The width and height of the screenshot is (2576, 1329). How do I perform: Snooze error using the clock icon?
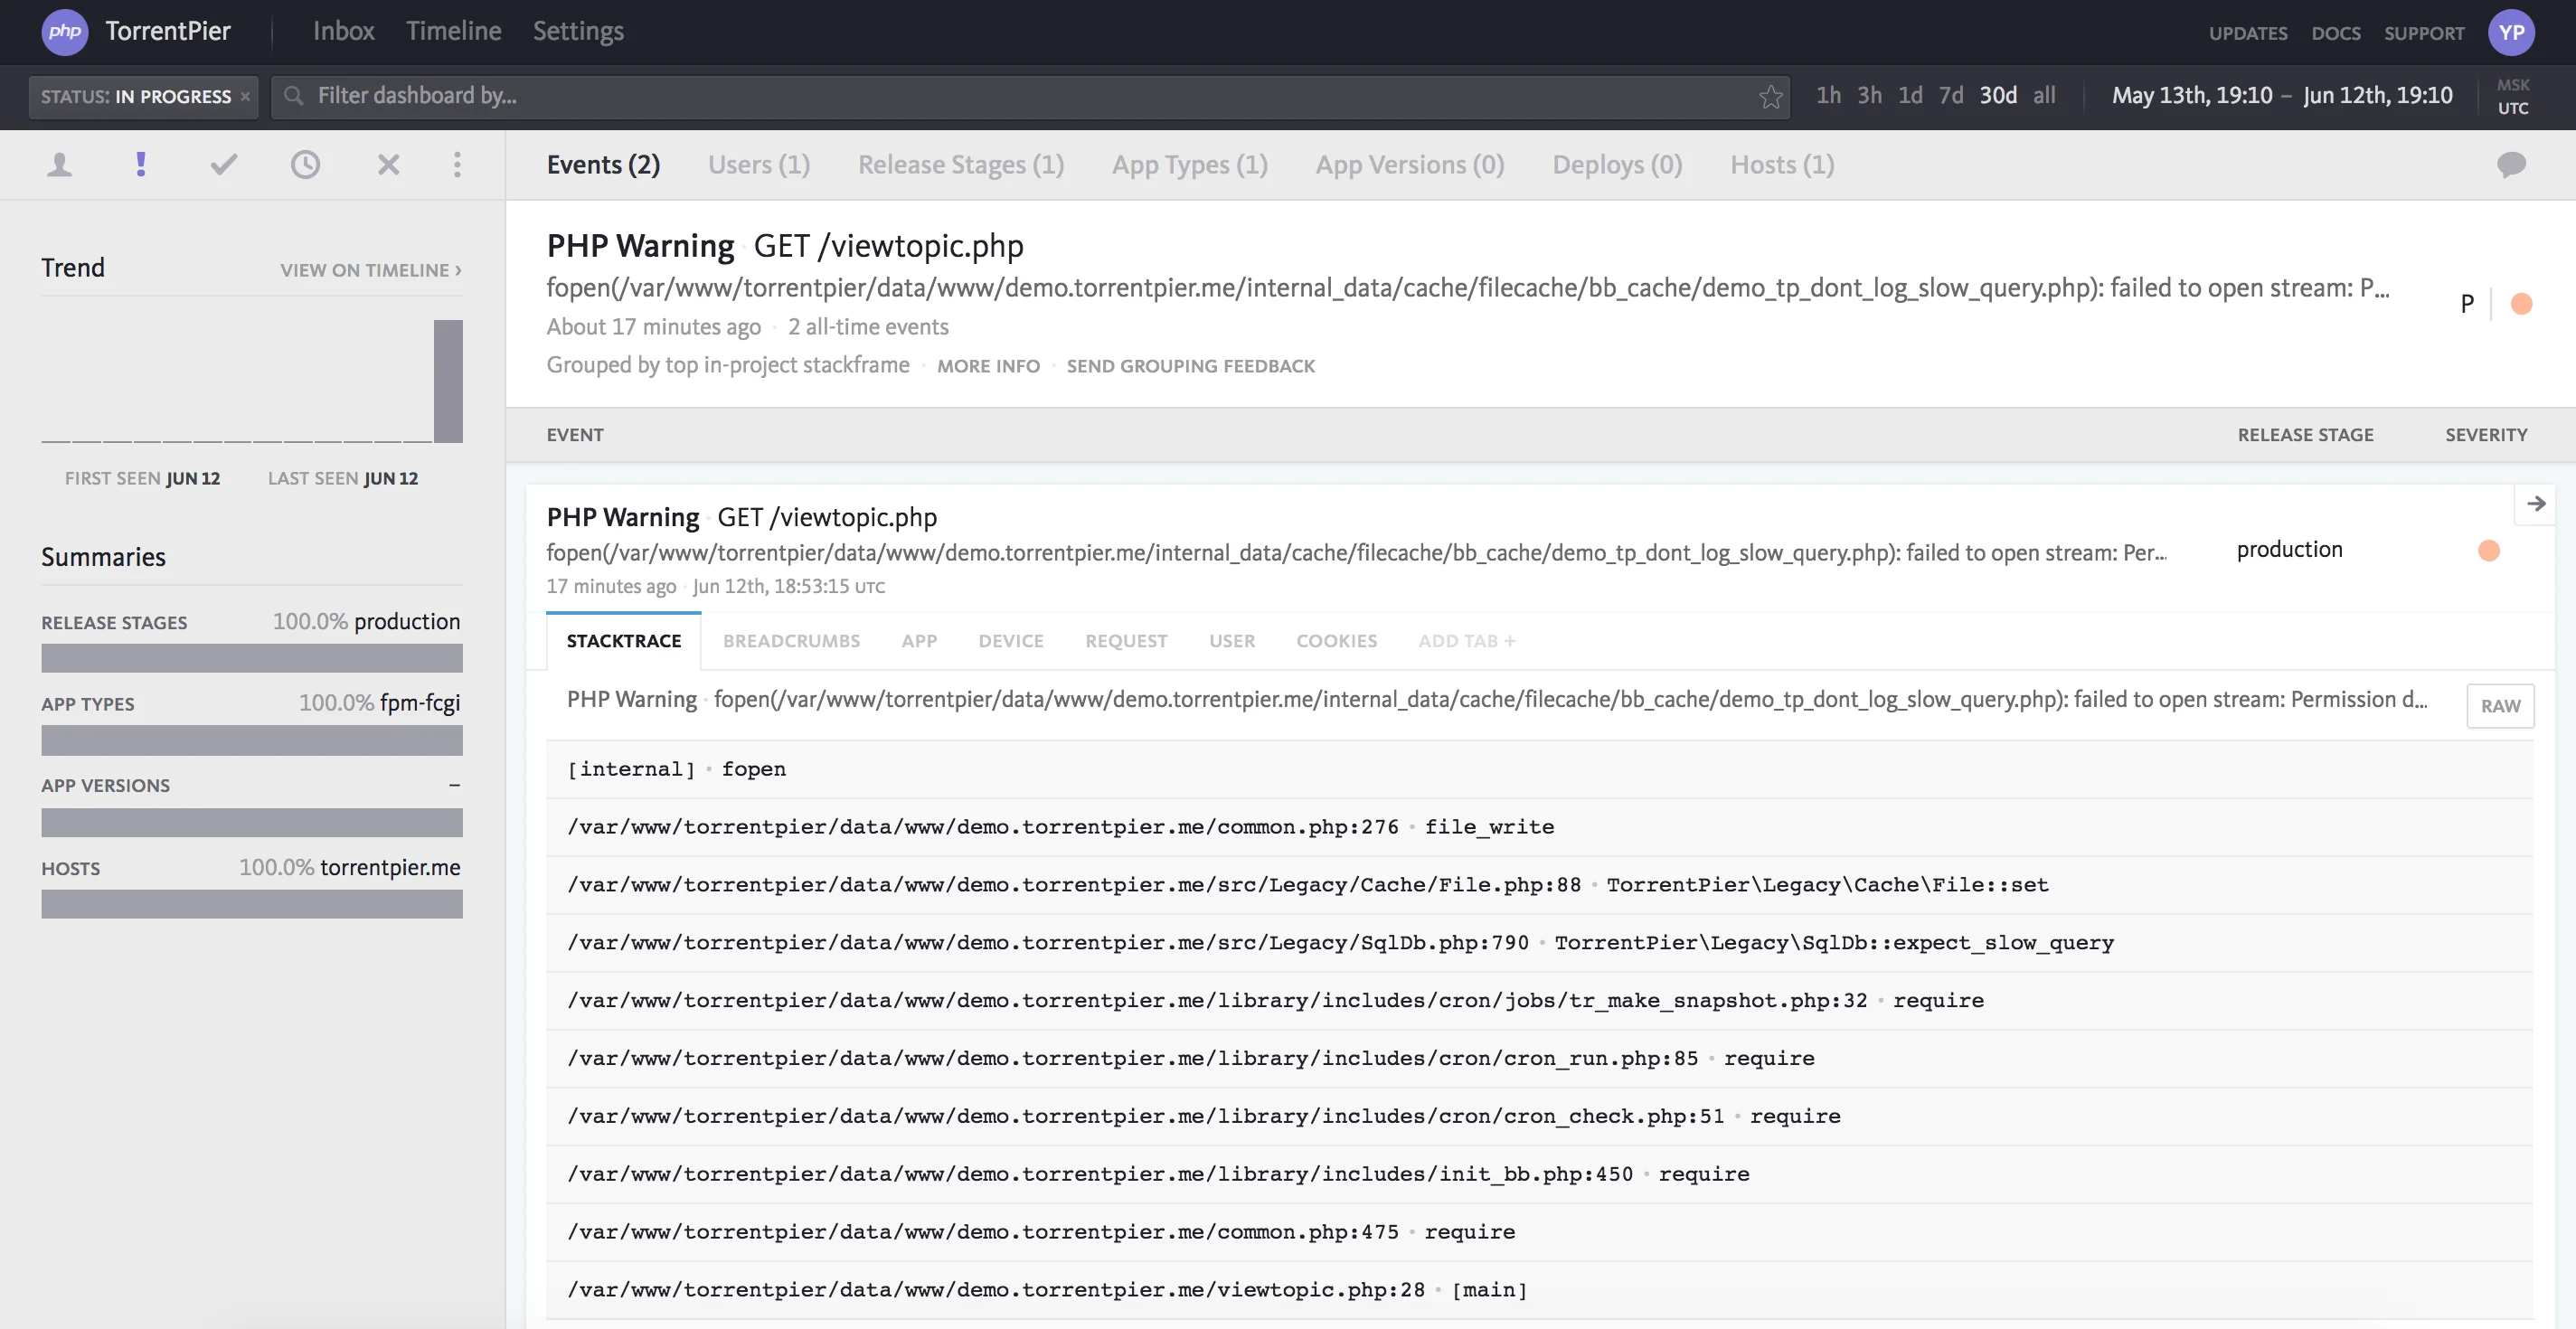pos(306,164)
